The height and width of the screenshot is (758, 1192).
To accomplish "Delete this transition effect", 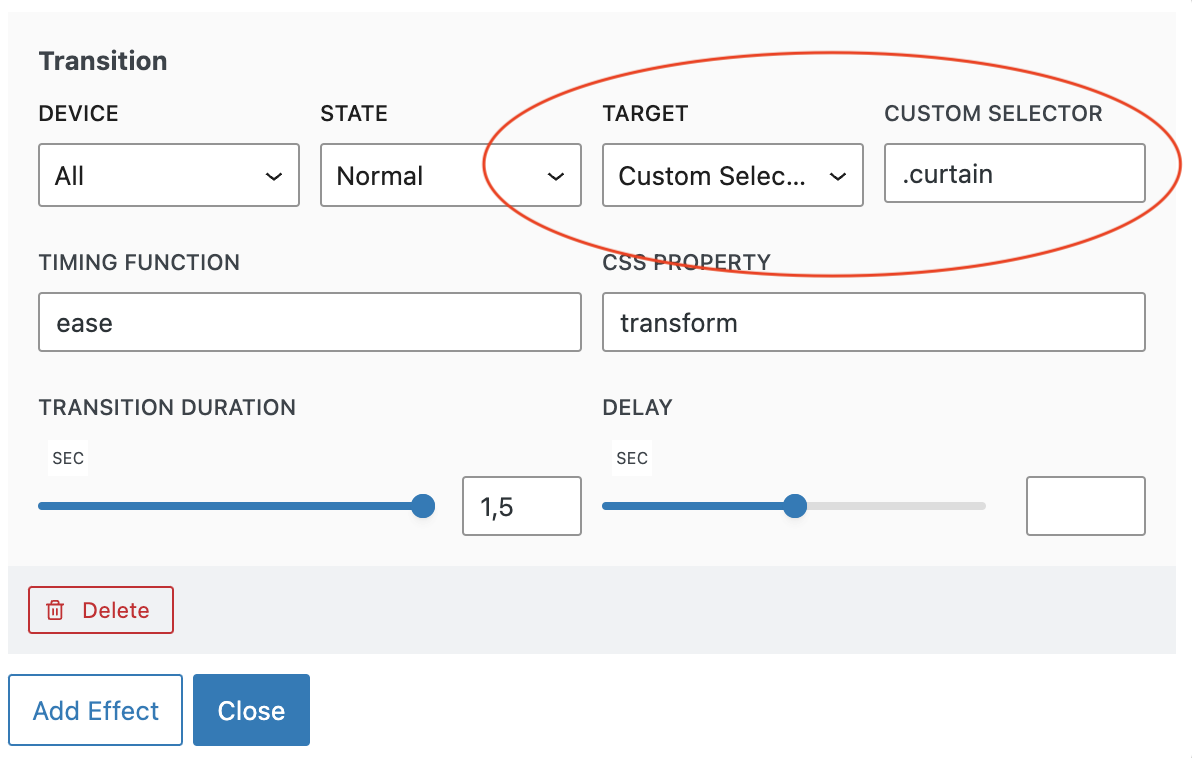I will [101, 611].
